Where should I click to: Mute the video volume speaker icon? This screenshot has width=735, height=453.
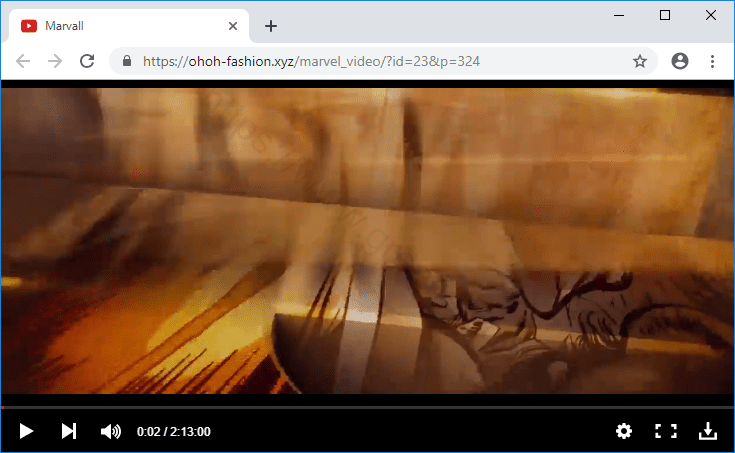tap(110, 431)
